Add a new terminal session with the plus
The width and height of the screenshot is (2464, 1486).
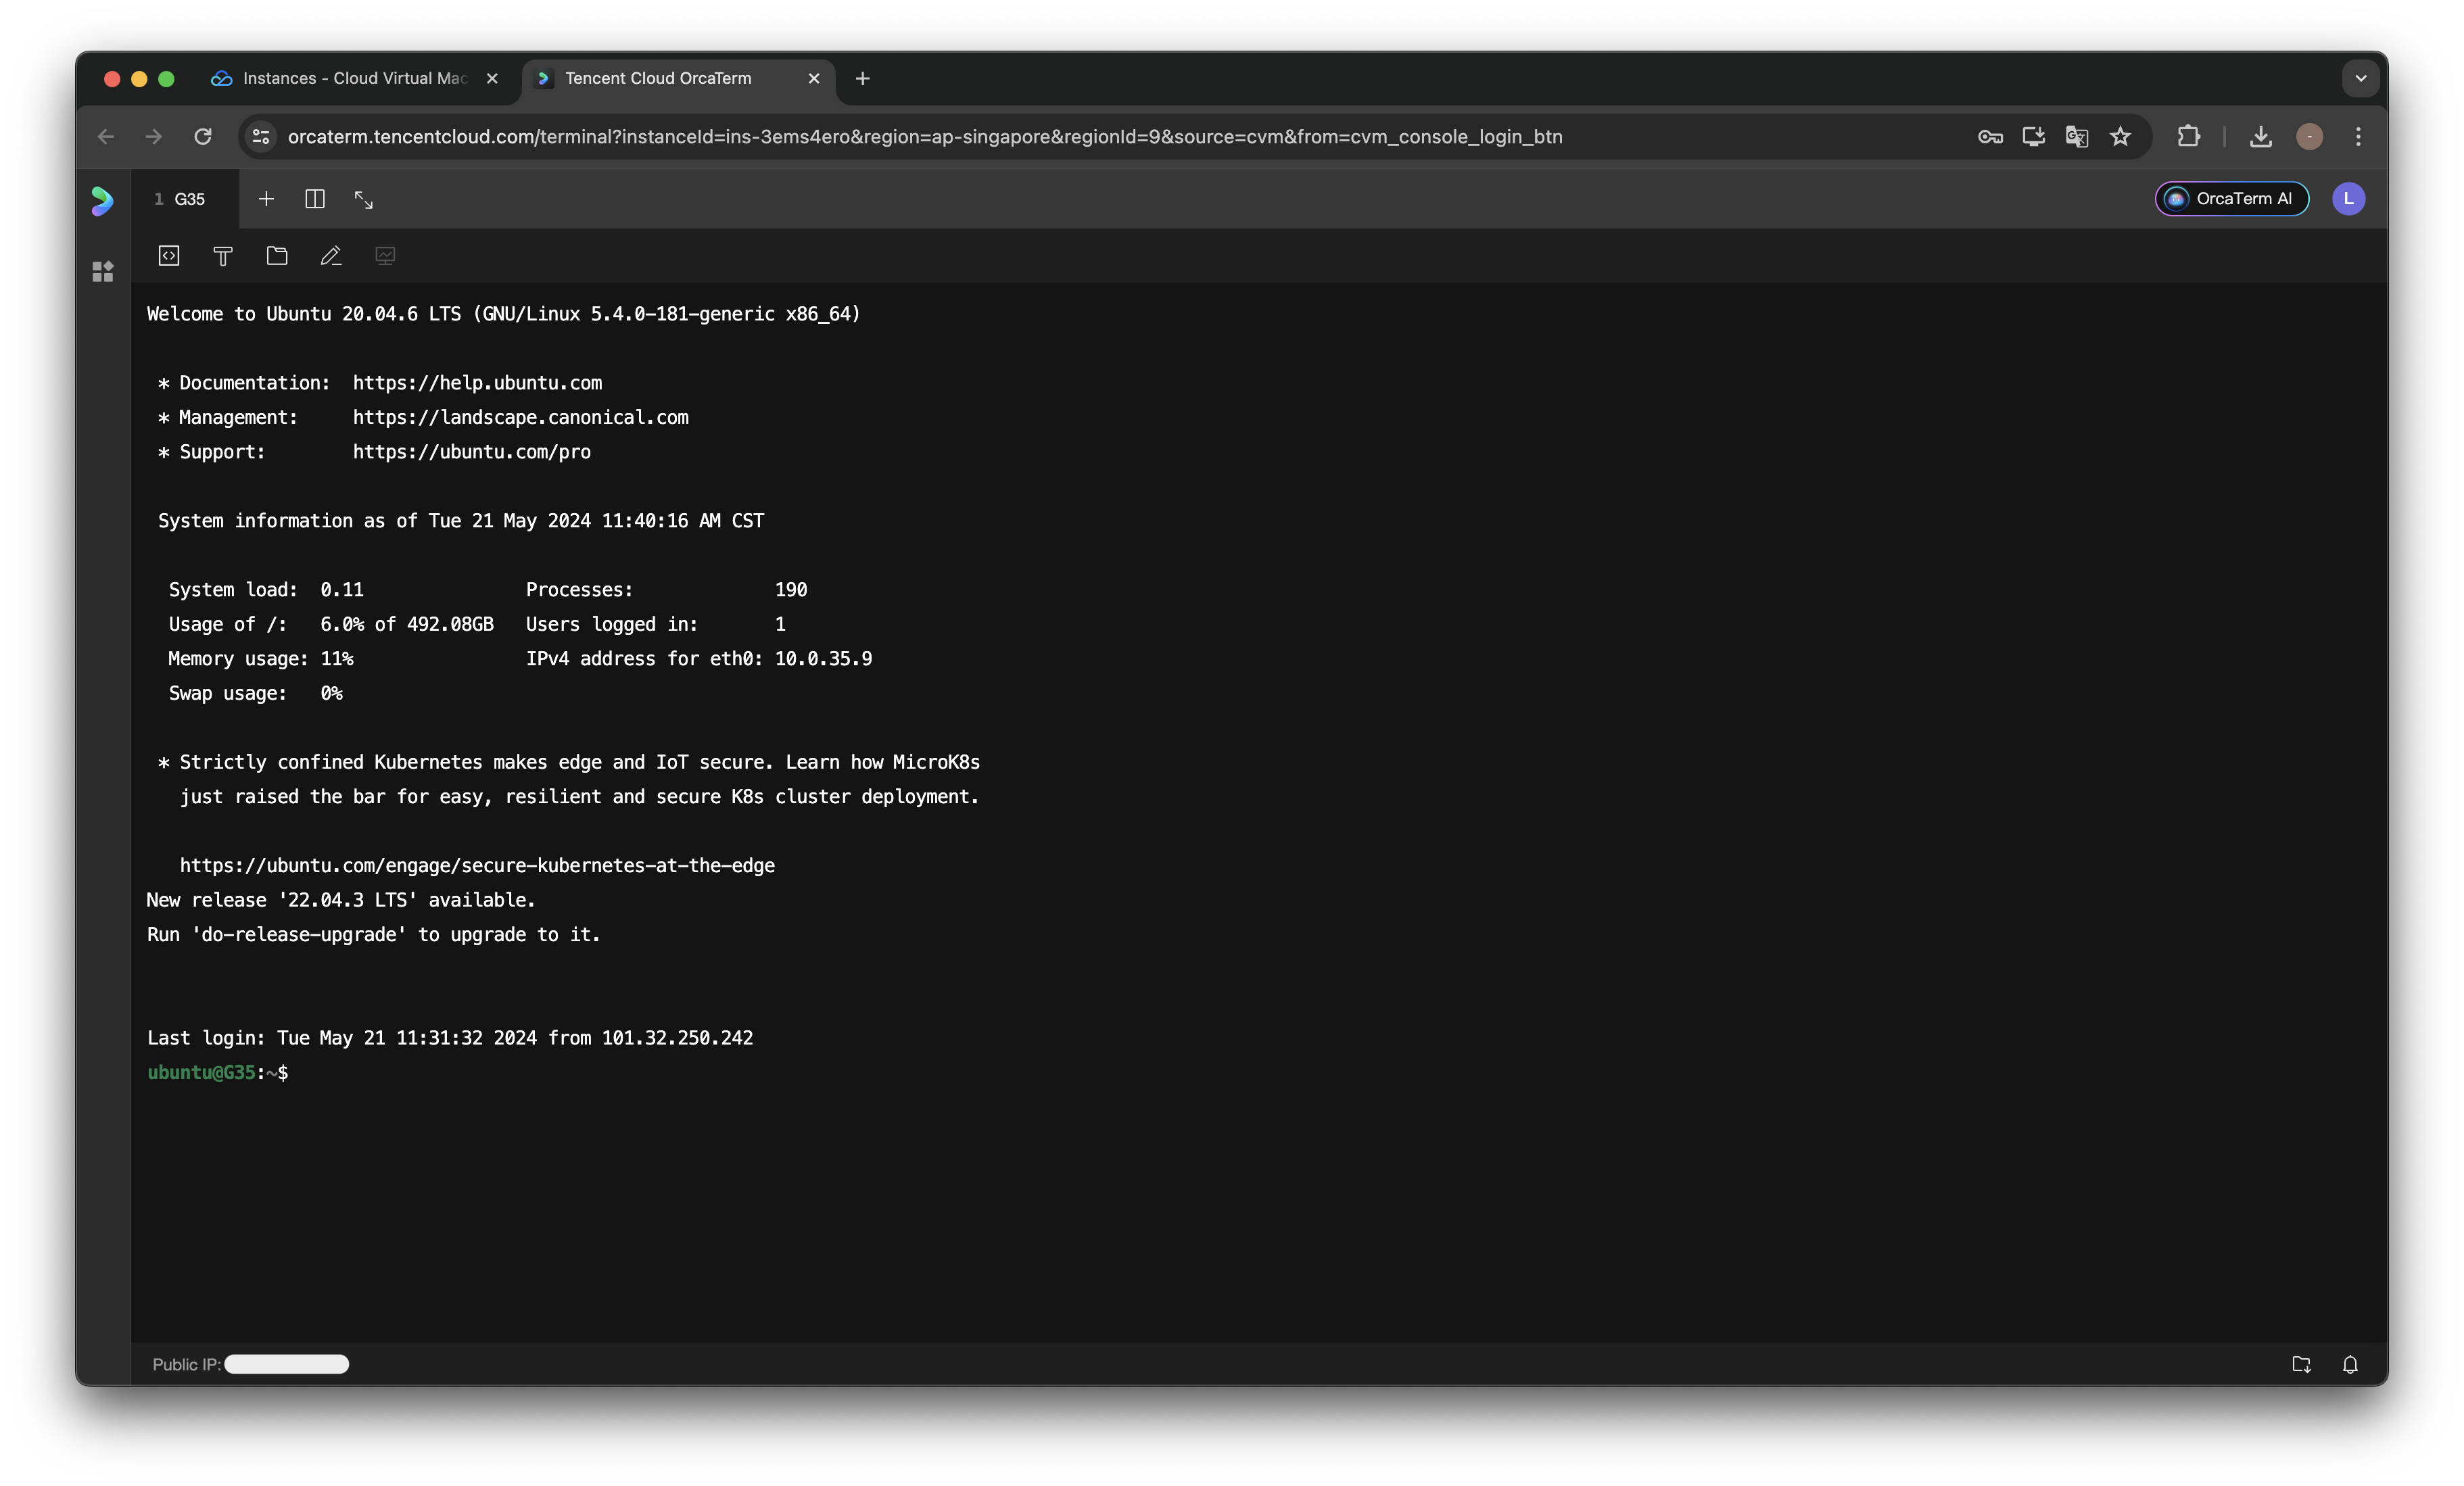pyautogui.click(x=266, y=199)
